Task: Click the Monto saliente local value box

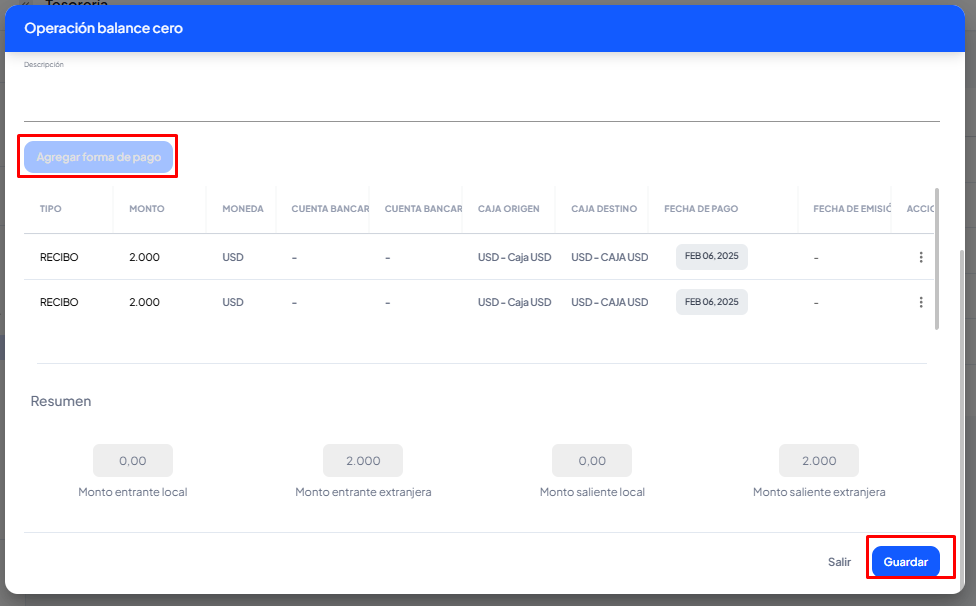Action: tap(592, 461)
